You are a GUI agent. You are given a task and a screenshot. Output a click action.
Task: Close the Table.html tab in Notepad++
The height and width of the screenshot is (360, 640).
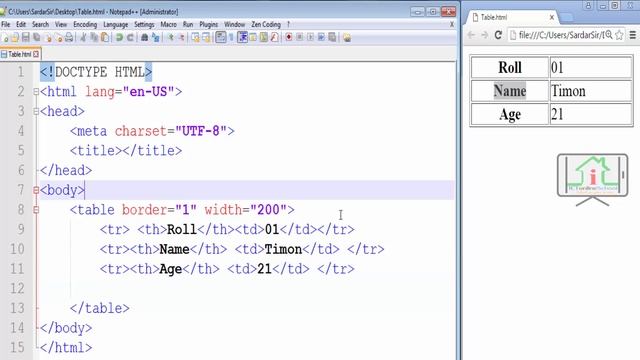[x=36, y=54]
